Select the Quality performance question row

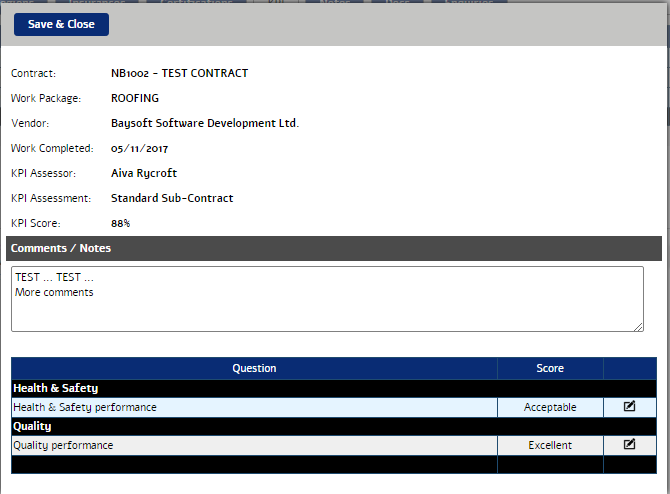pyautogui.click(x=63, y=445)
